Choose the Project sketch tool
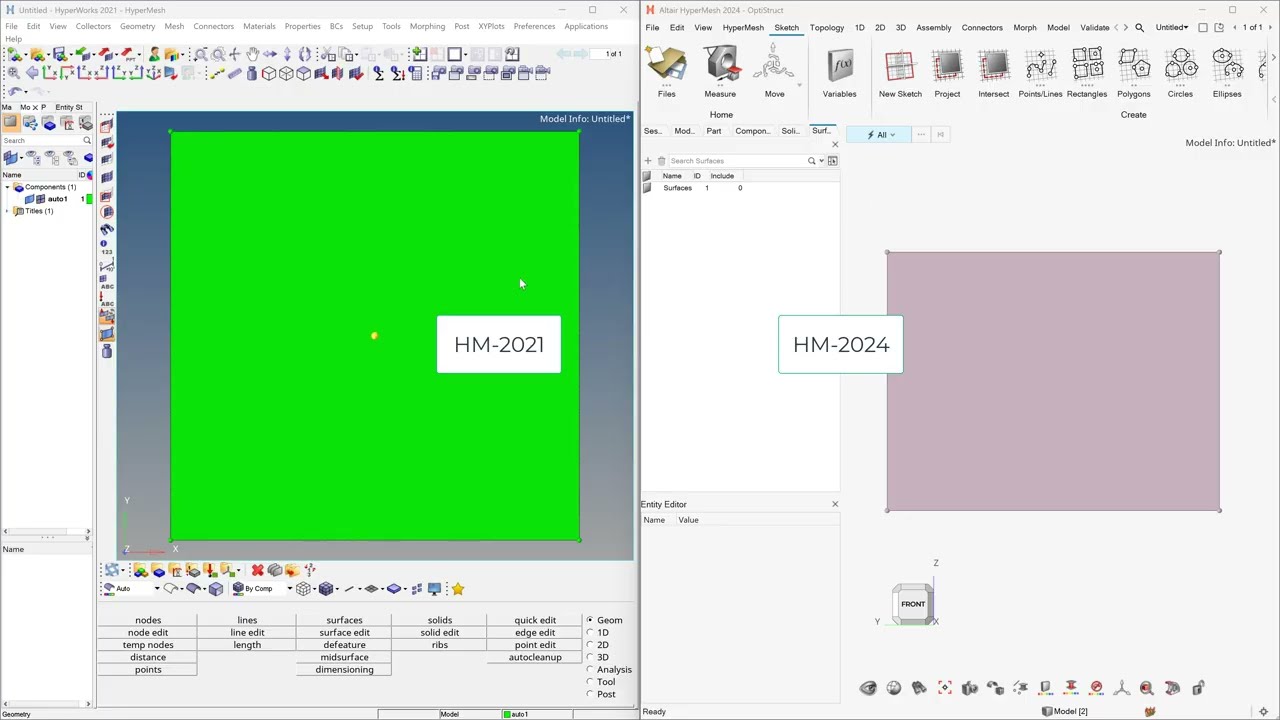1280x720 pixels. tap(947, 72)
